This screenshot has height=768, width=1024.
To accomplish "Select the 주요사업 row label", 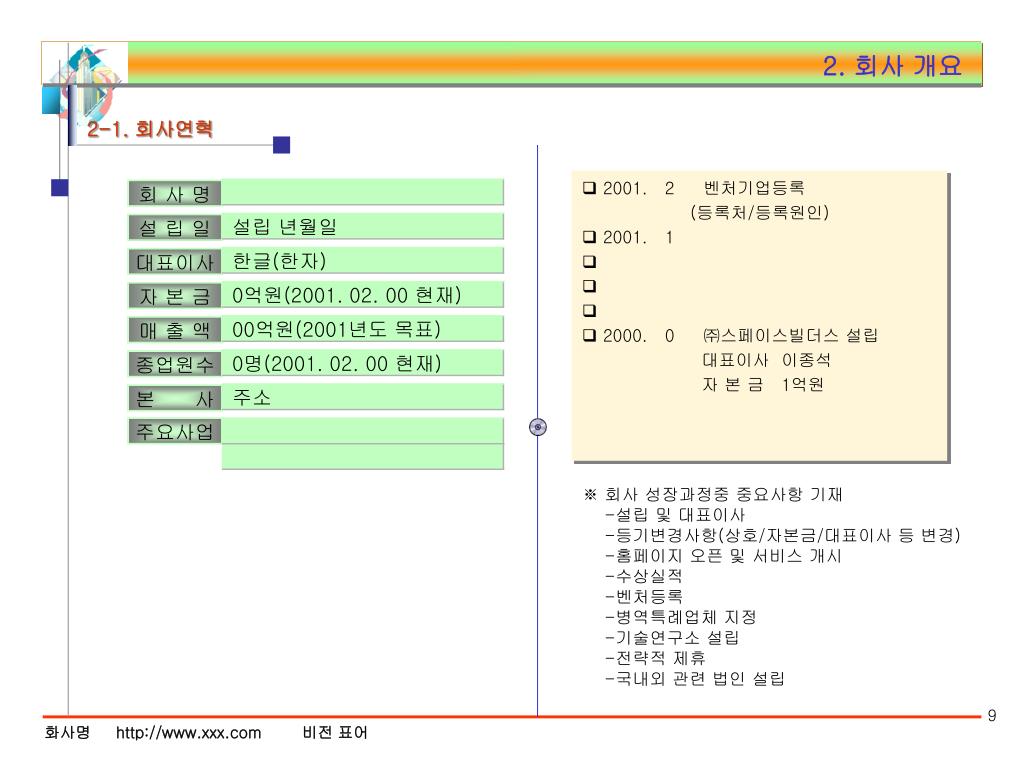I will coord(174,432).
